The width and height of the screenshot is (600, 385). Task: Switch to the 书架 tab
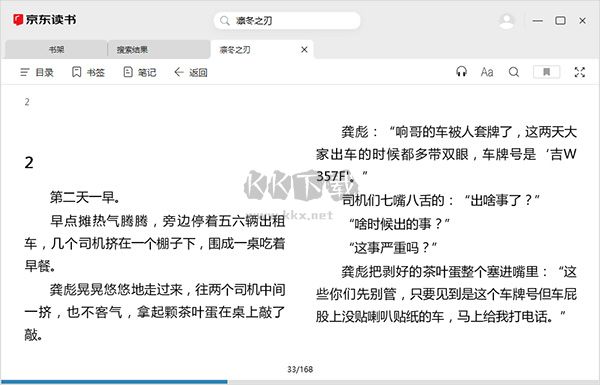tap(56, 49)
